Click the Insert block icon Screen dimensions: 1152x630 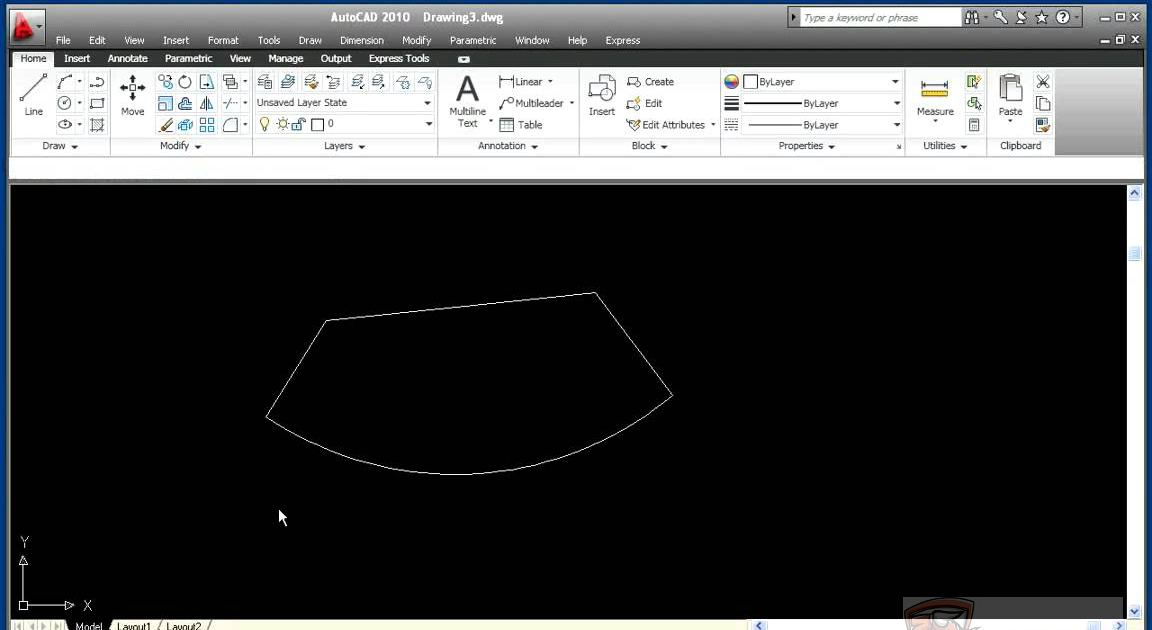point(602,95)
